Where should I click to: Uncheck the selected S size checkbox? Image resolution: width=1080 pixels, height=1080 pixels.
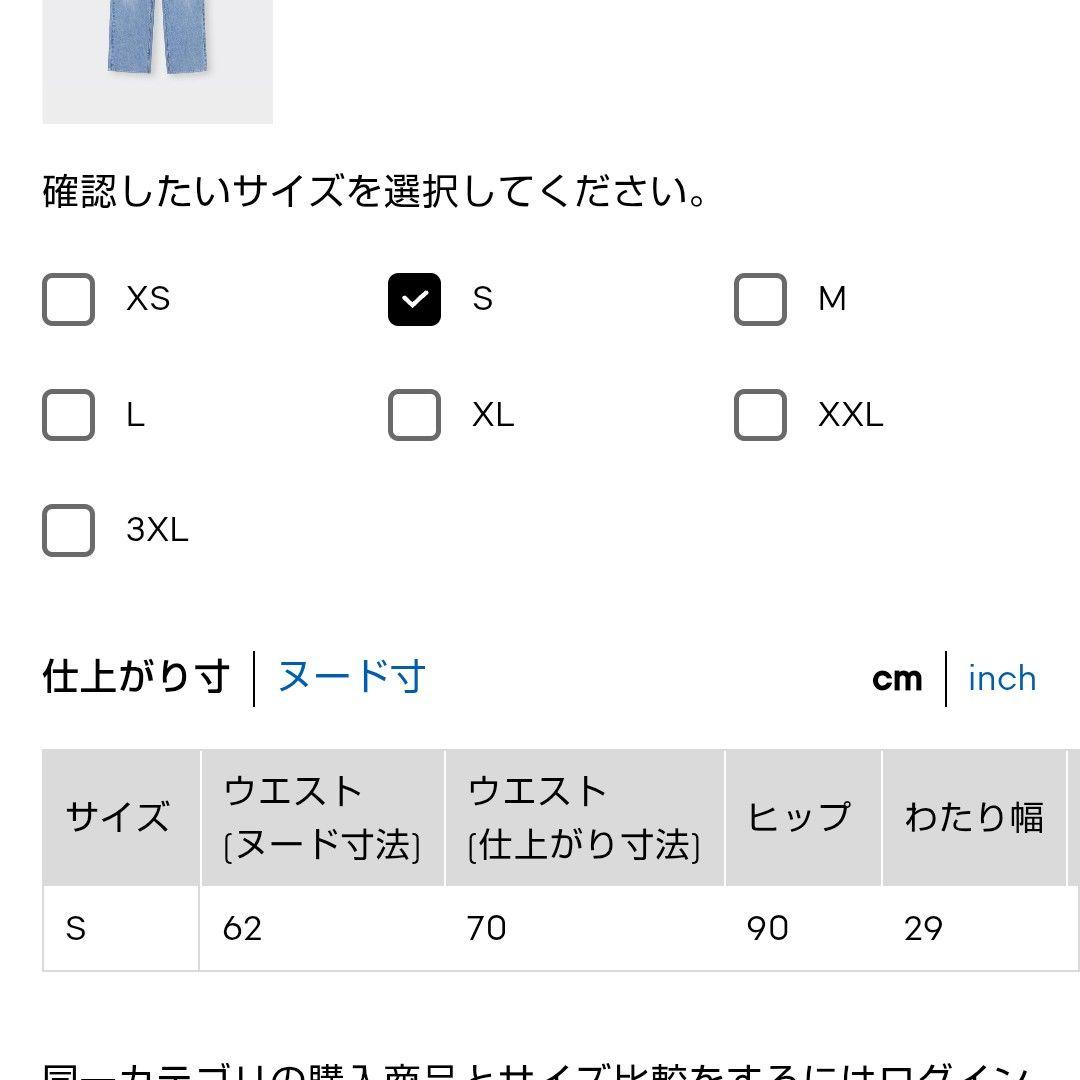pos(414,299)
